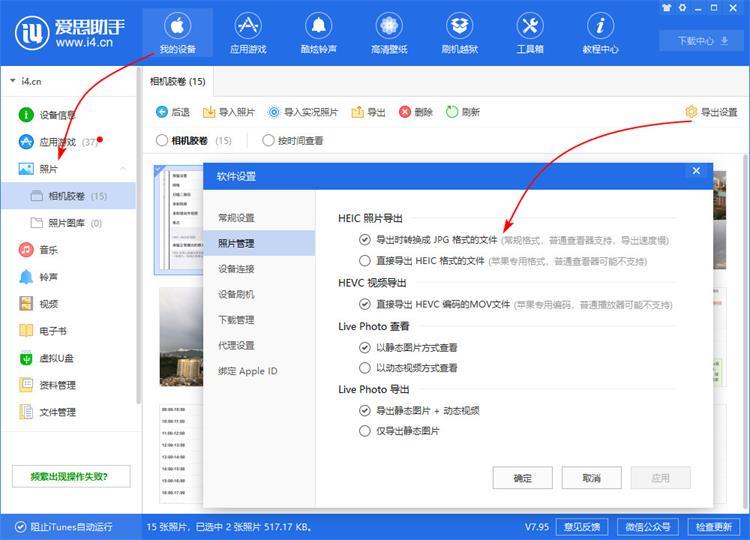Collapse the i4.cn device tree arrow

point(12,81)
